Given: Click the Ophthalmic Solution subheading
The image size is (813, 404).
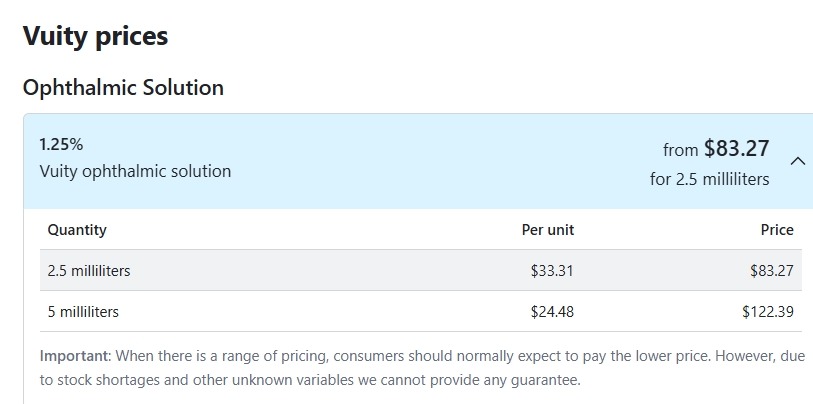Looking at the screenshot, I should click(123, 87).
